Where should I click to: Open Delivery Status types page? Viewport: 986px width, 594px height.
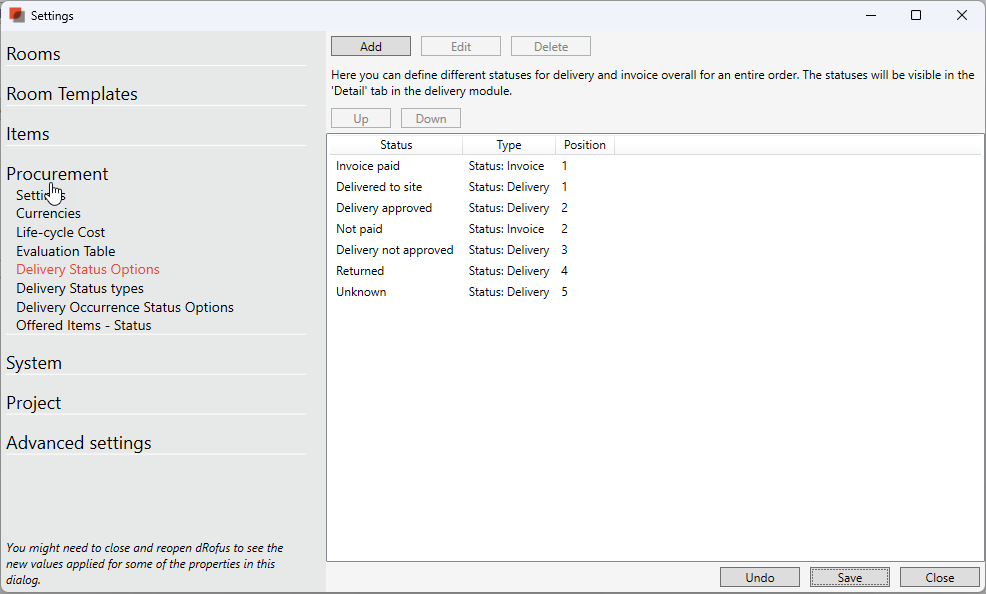[80, 288]
